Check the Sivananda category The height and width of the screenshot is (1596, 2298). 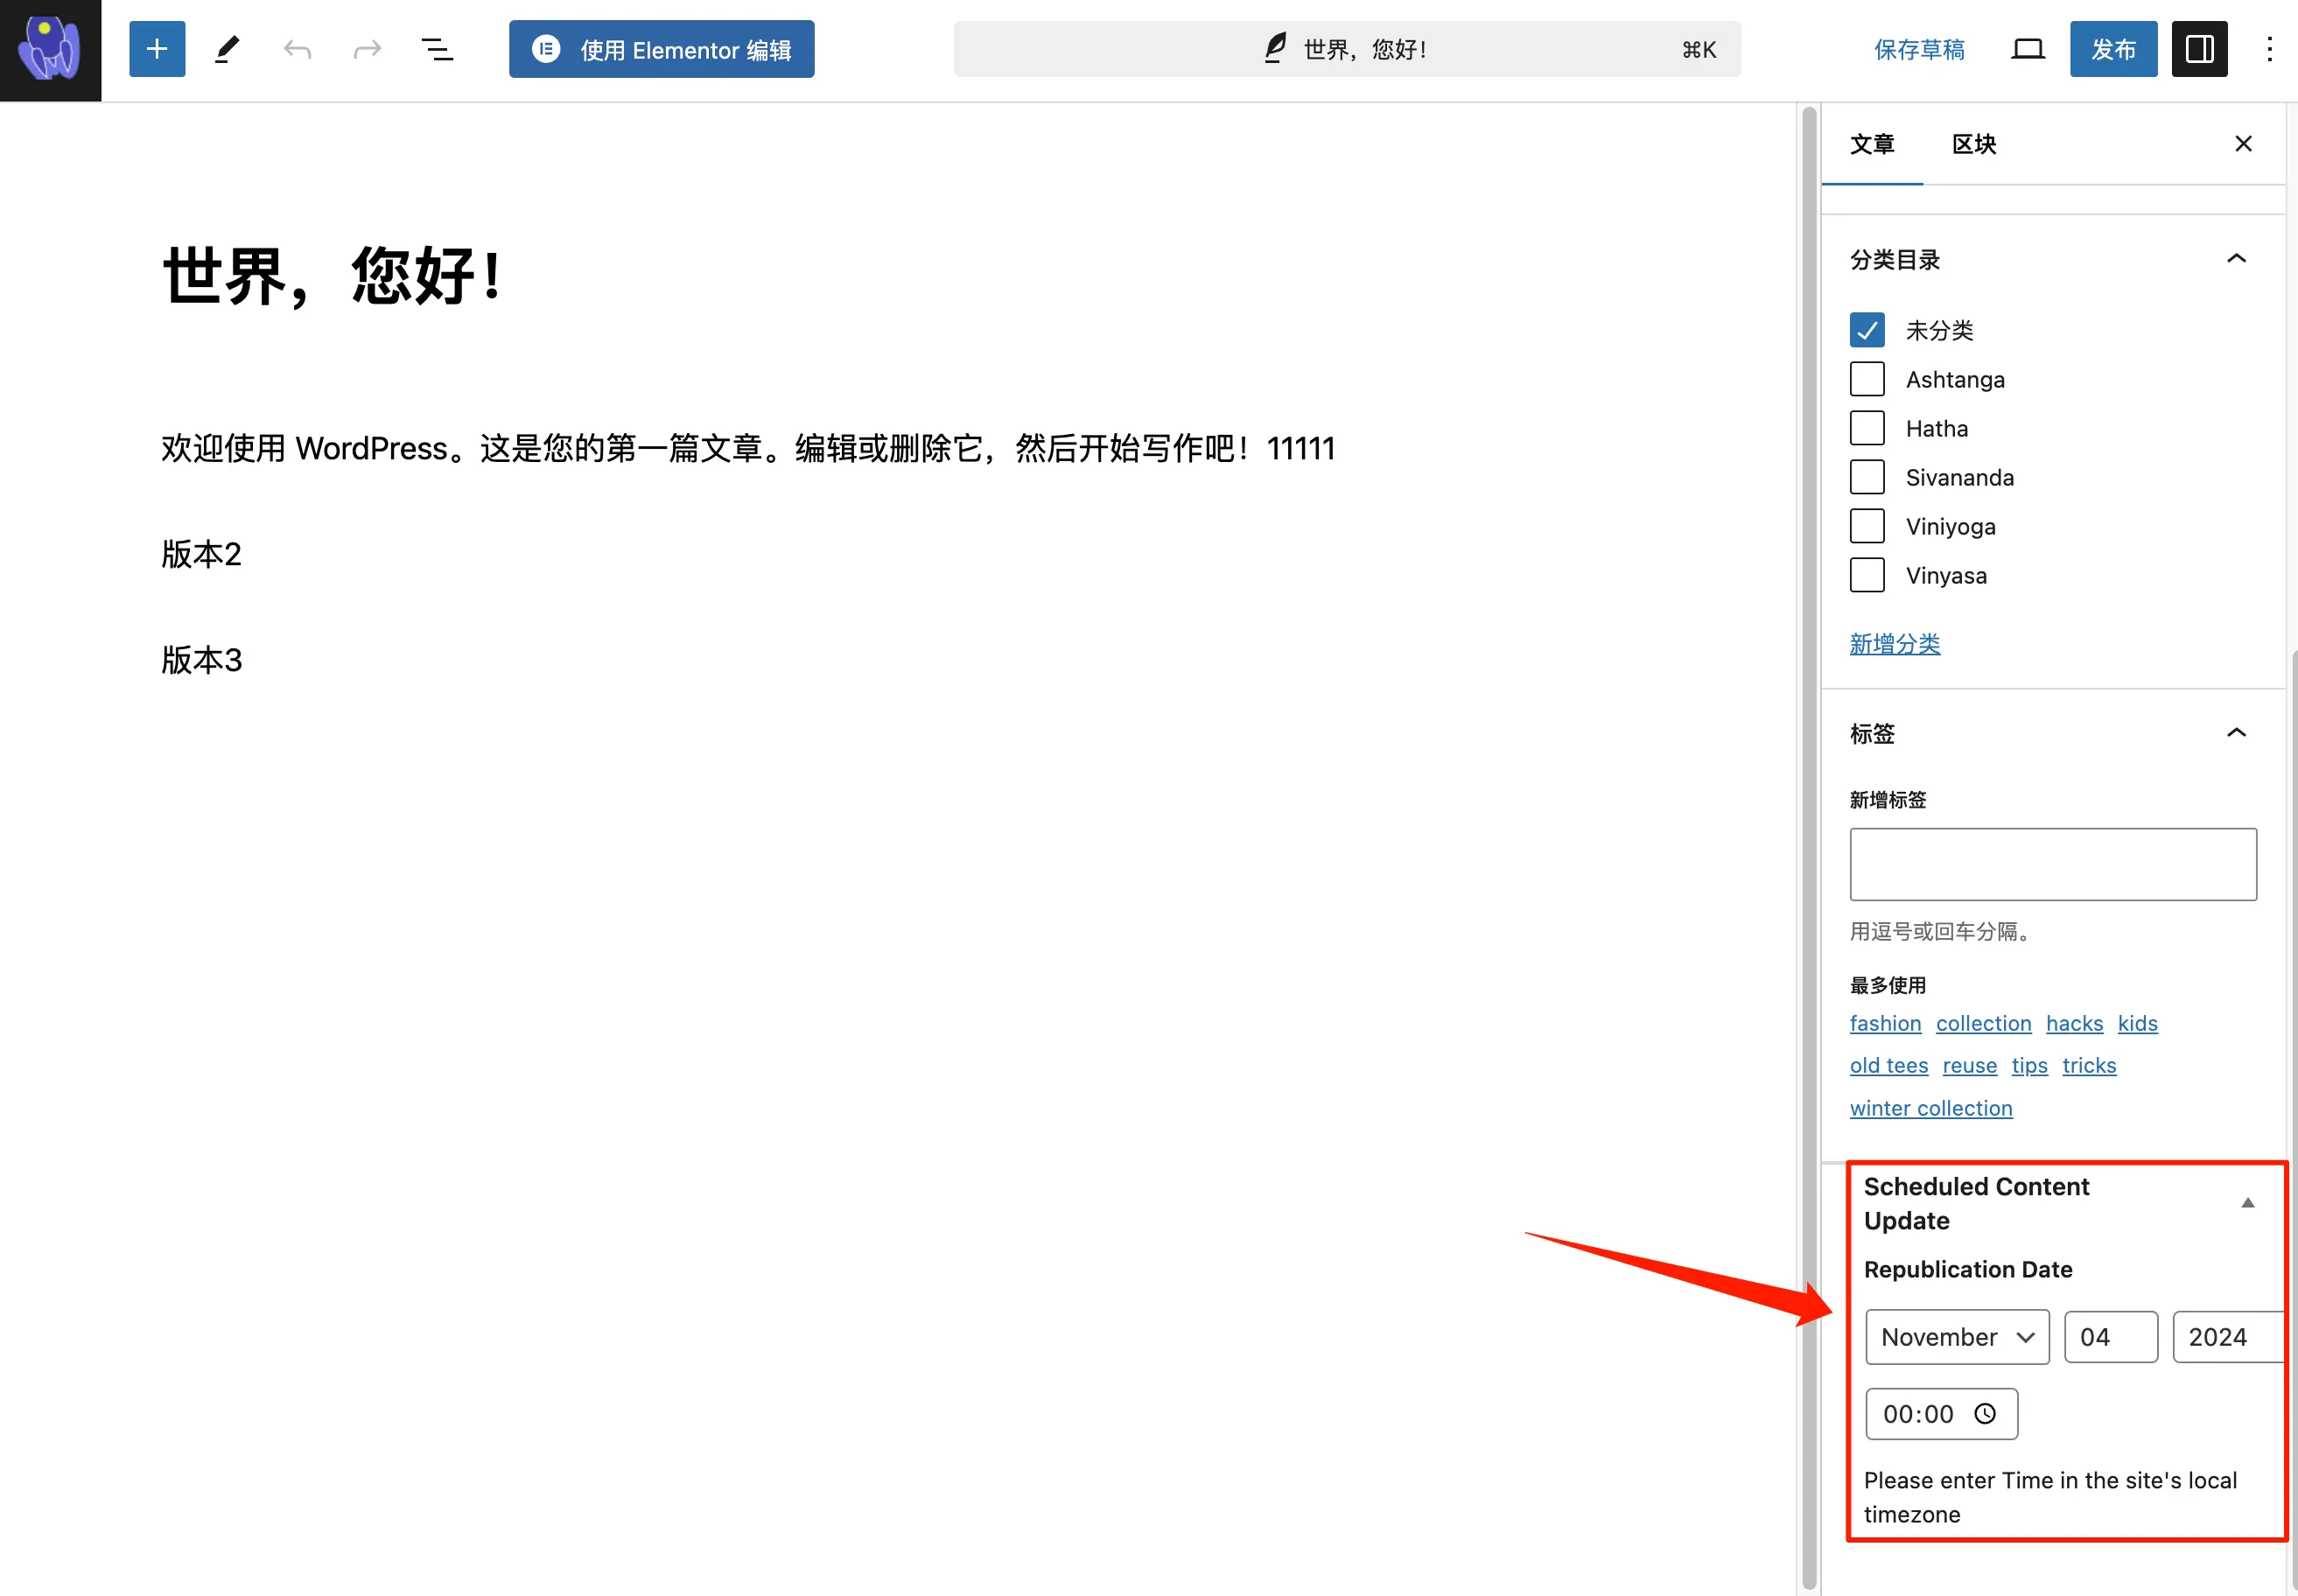click(x=1867, y=477)
